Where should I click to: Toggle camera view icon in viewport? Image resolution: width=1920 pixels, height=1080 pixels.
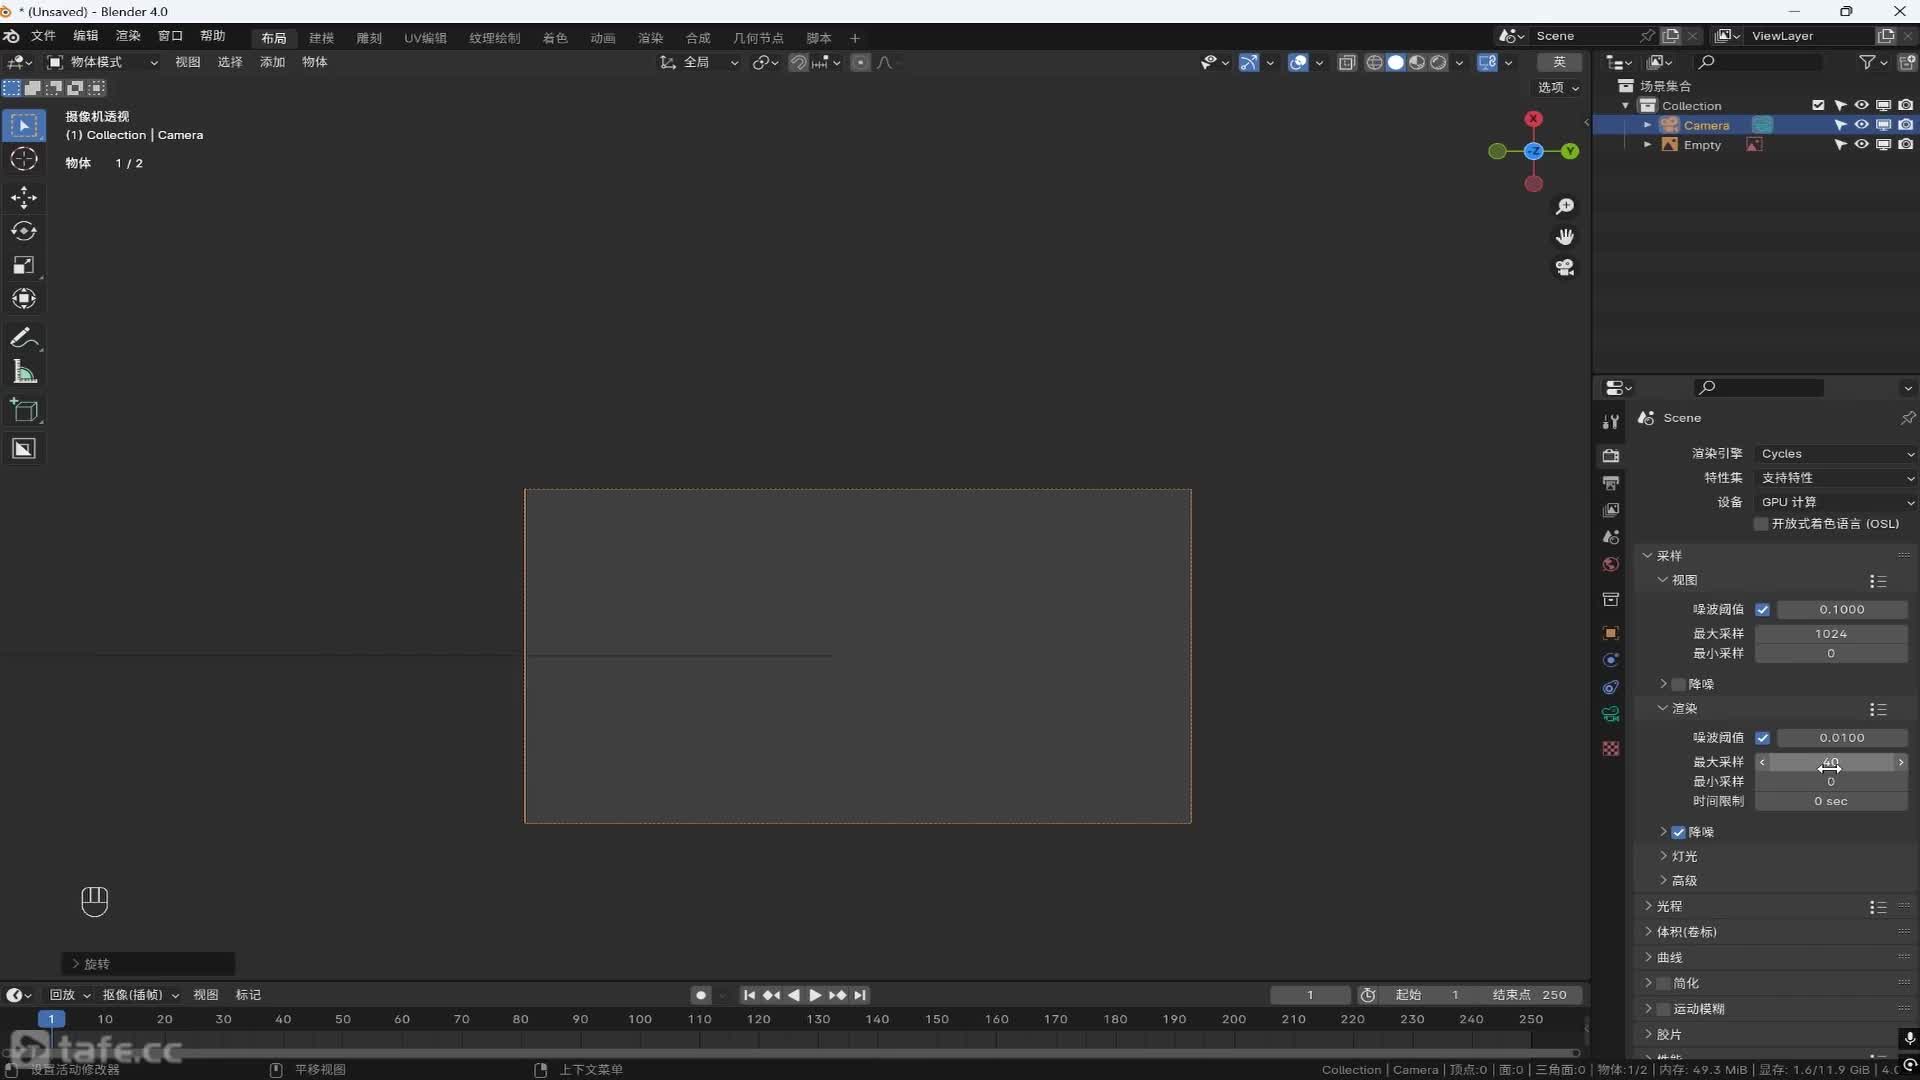pos(1565,268)
